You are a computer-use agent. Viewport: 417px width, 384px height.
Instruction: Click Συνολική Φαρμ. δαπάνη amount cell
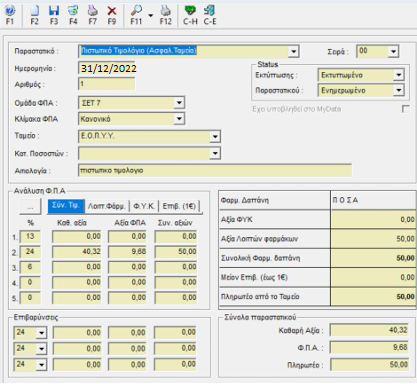pos(373,258)
